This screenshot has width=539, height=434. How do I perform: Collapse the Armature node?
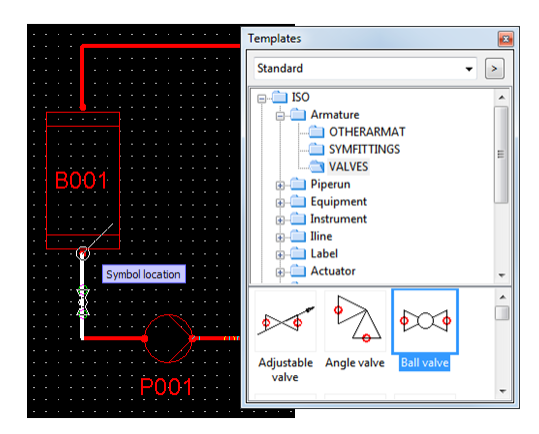(280, 116)
